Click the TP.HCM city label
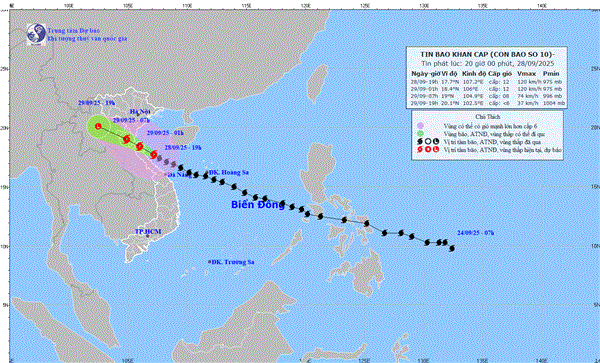The height and width of the screenshot is (363, 600). (148, 232)
